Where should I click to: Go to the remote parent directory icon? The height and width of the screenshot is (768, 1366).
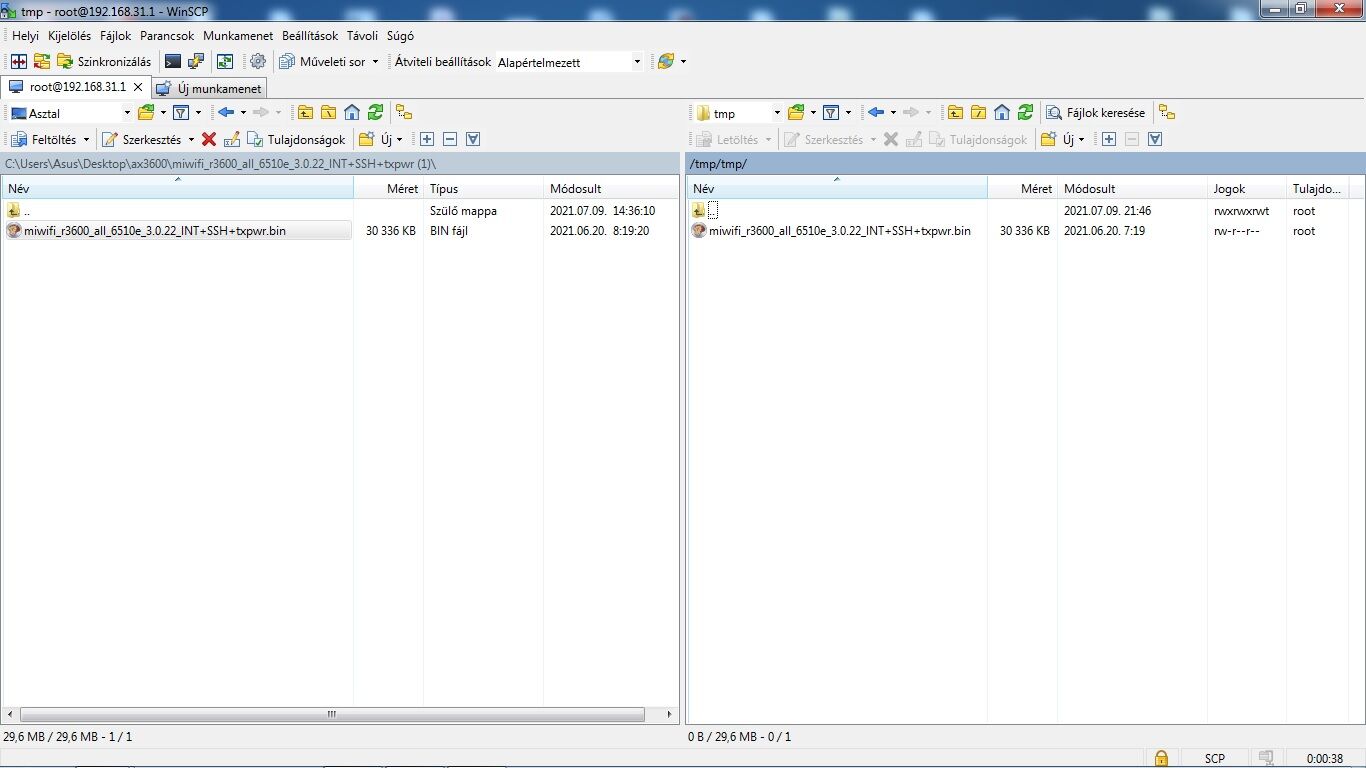point(955,113)
